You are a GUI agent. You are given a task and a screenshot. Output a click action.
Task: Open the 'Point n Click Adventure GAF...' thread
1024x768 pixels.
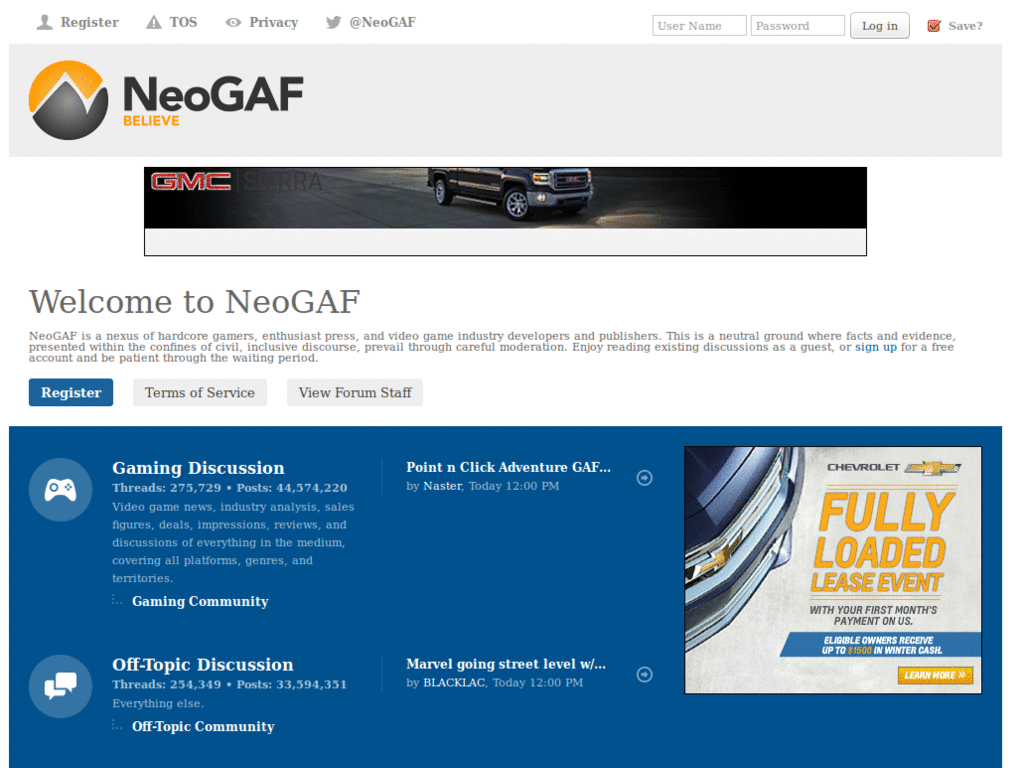pyautogui.click(x=508, y=468)
